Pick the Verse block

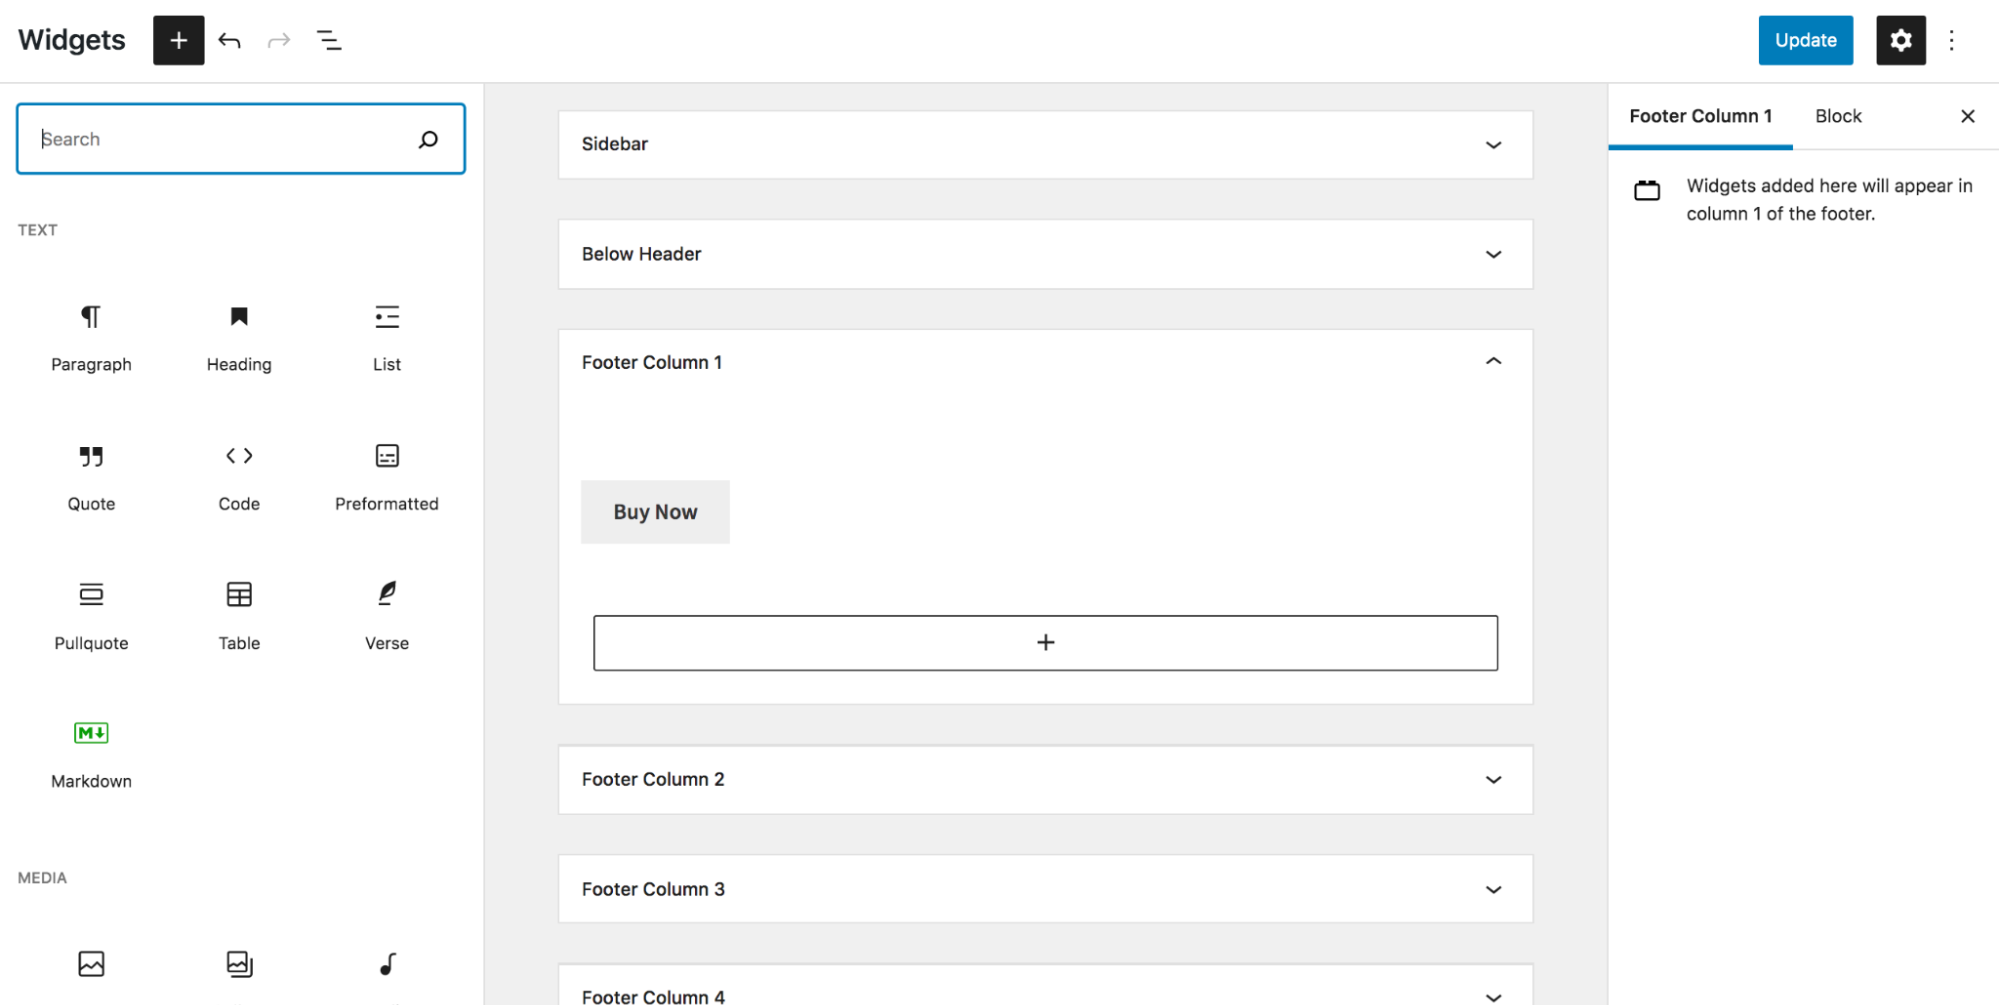(387, 615)
